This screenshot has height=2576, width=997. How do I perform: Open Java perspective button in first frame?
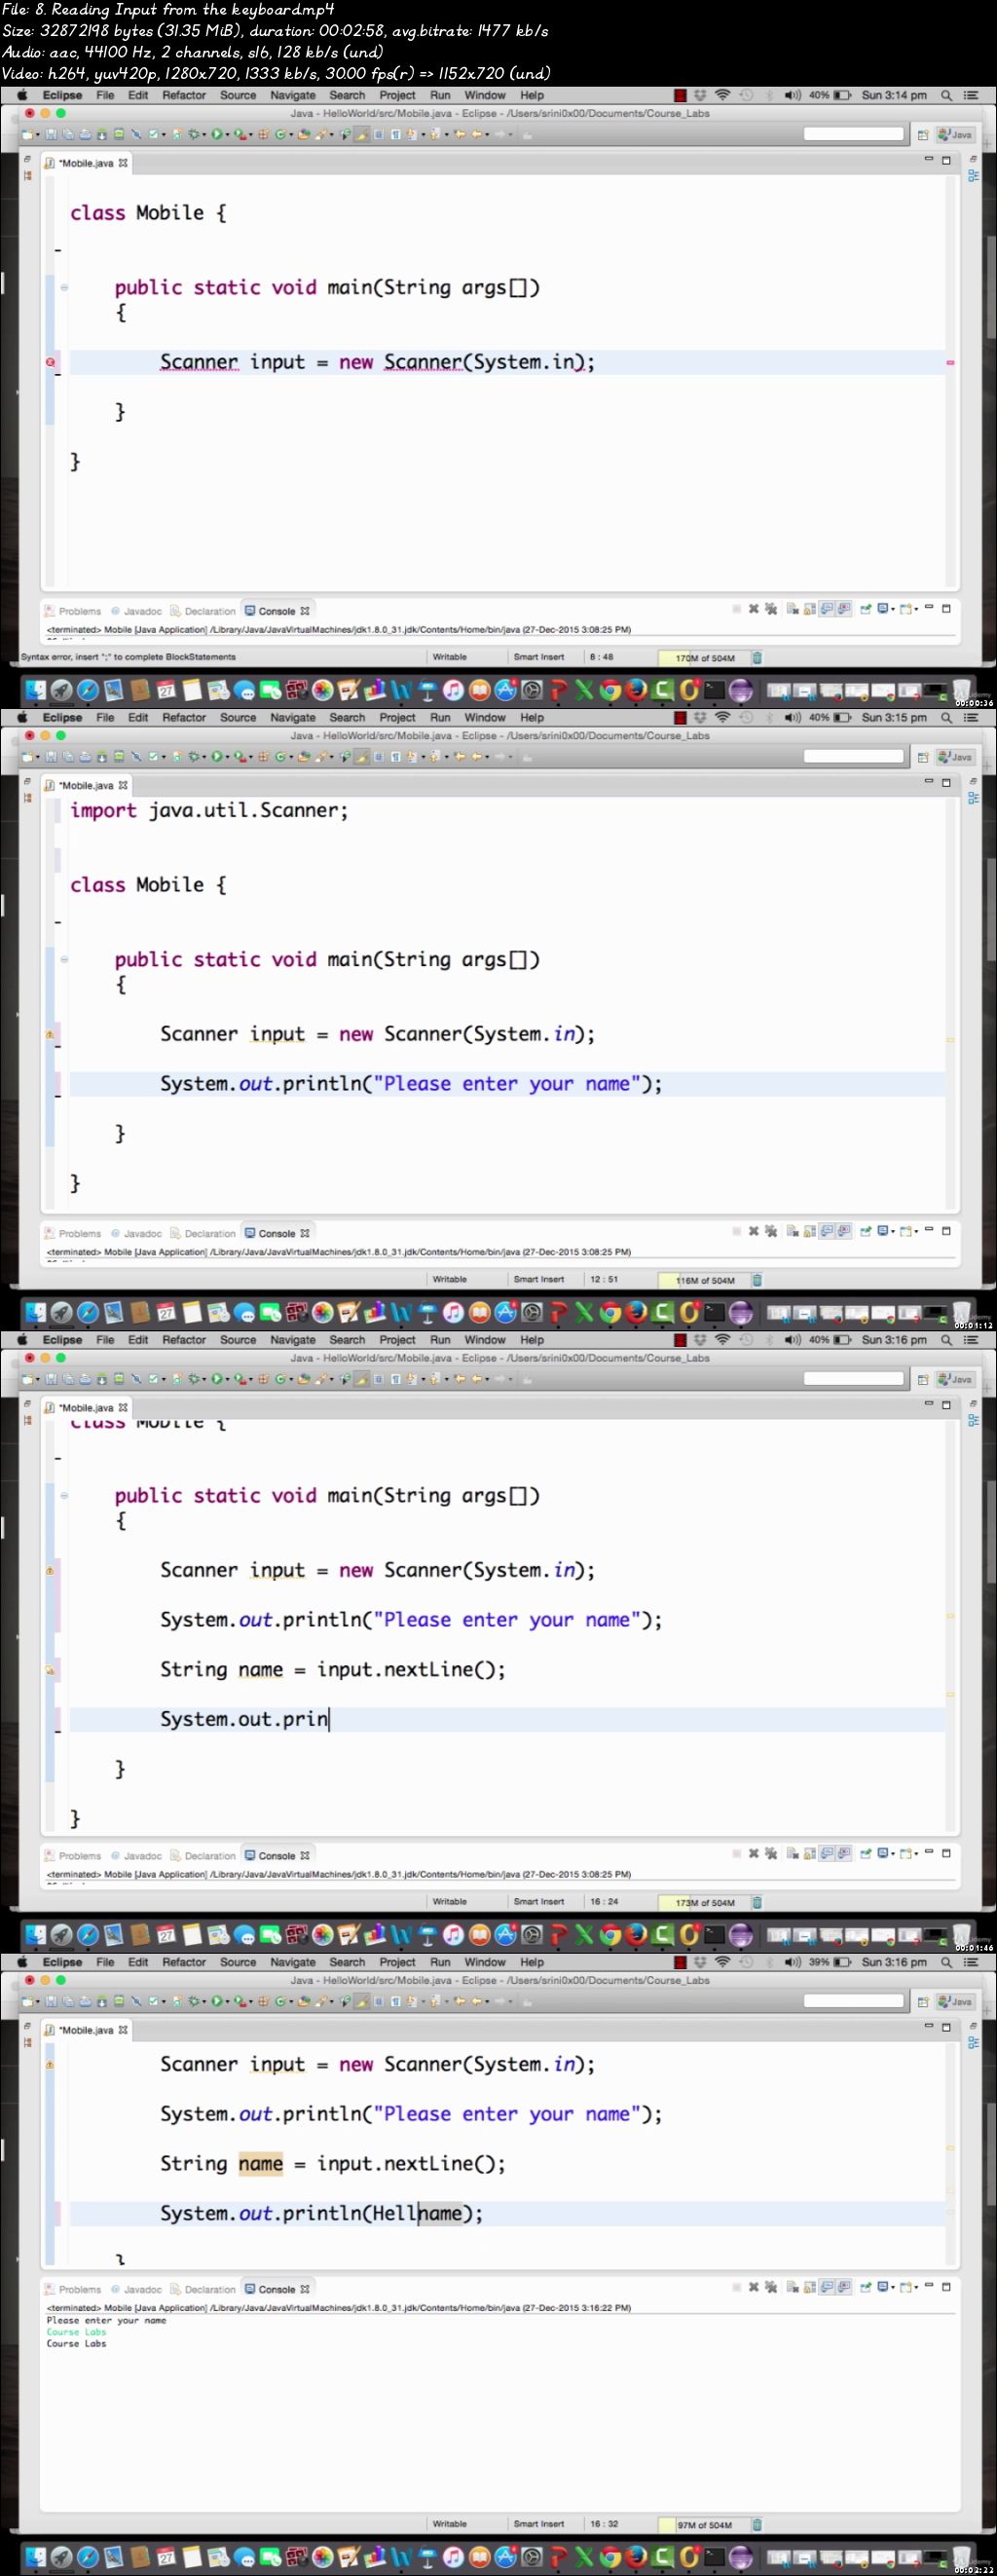pyautogui.click(x=956, y=134)
